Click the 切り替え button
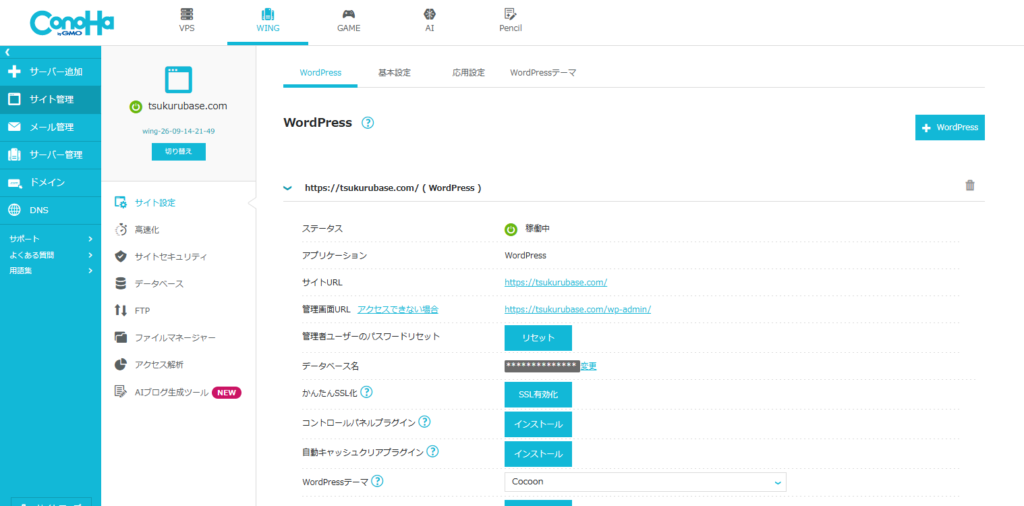This screenshot has height=506, width=1024. 178,151
